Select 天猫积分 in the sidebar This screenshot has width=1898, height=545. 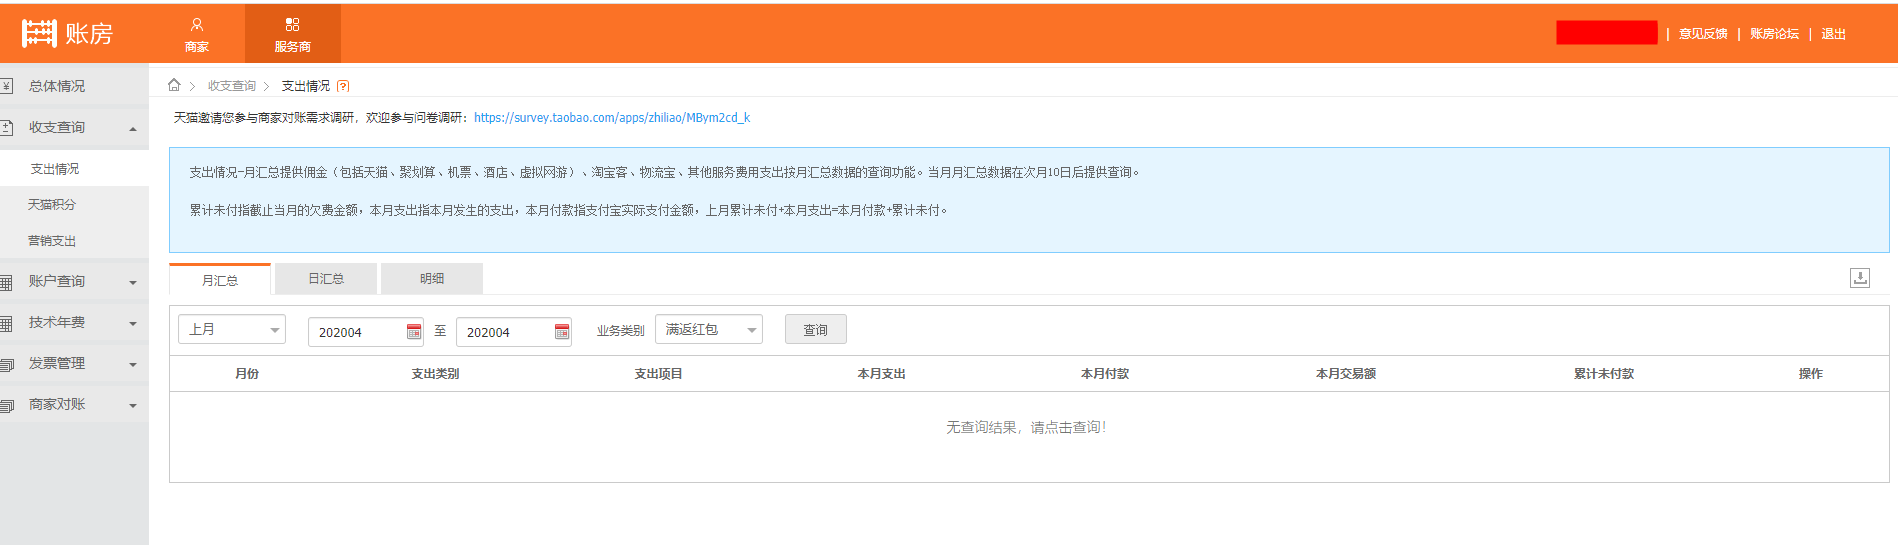(52, 204)
